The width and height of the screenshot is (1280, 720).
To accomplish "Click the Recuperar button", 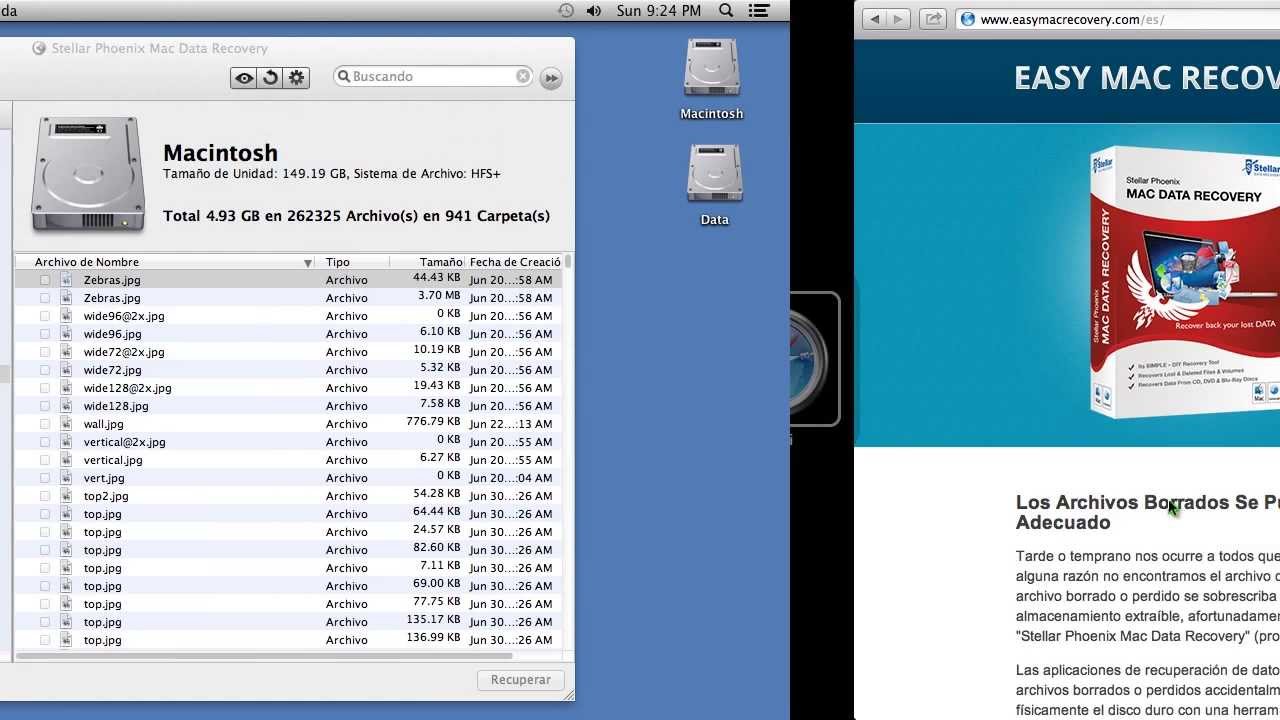I will point(521,680).
